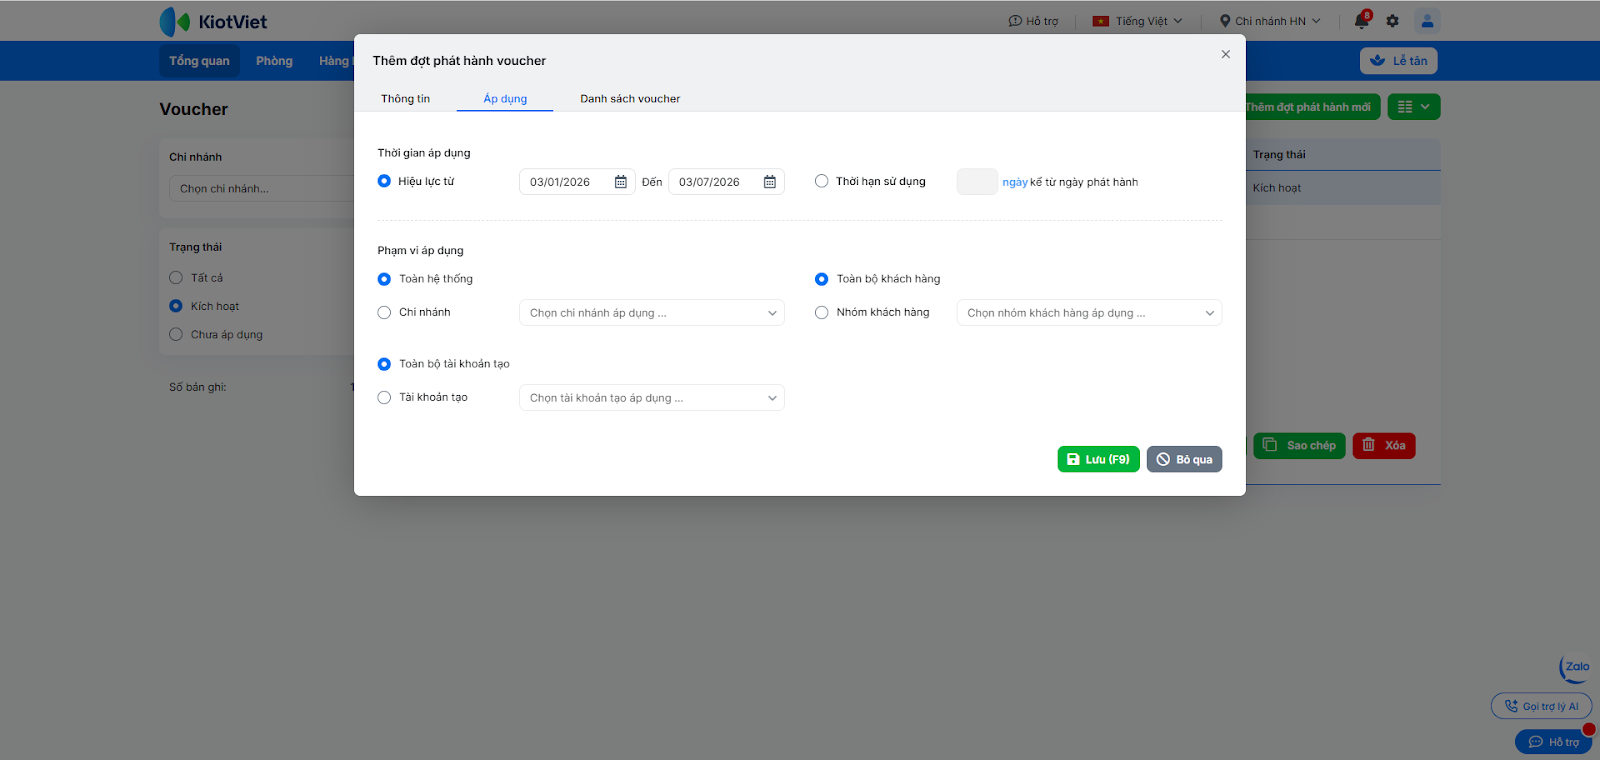
Task: Click the user account avatar icon
Action: pos(1427,21)
